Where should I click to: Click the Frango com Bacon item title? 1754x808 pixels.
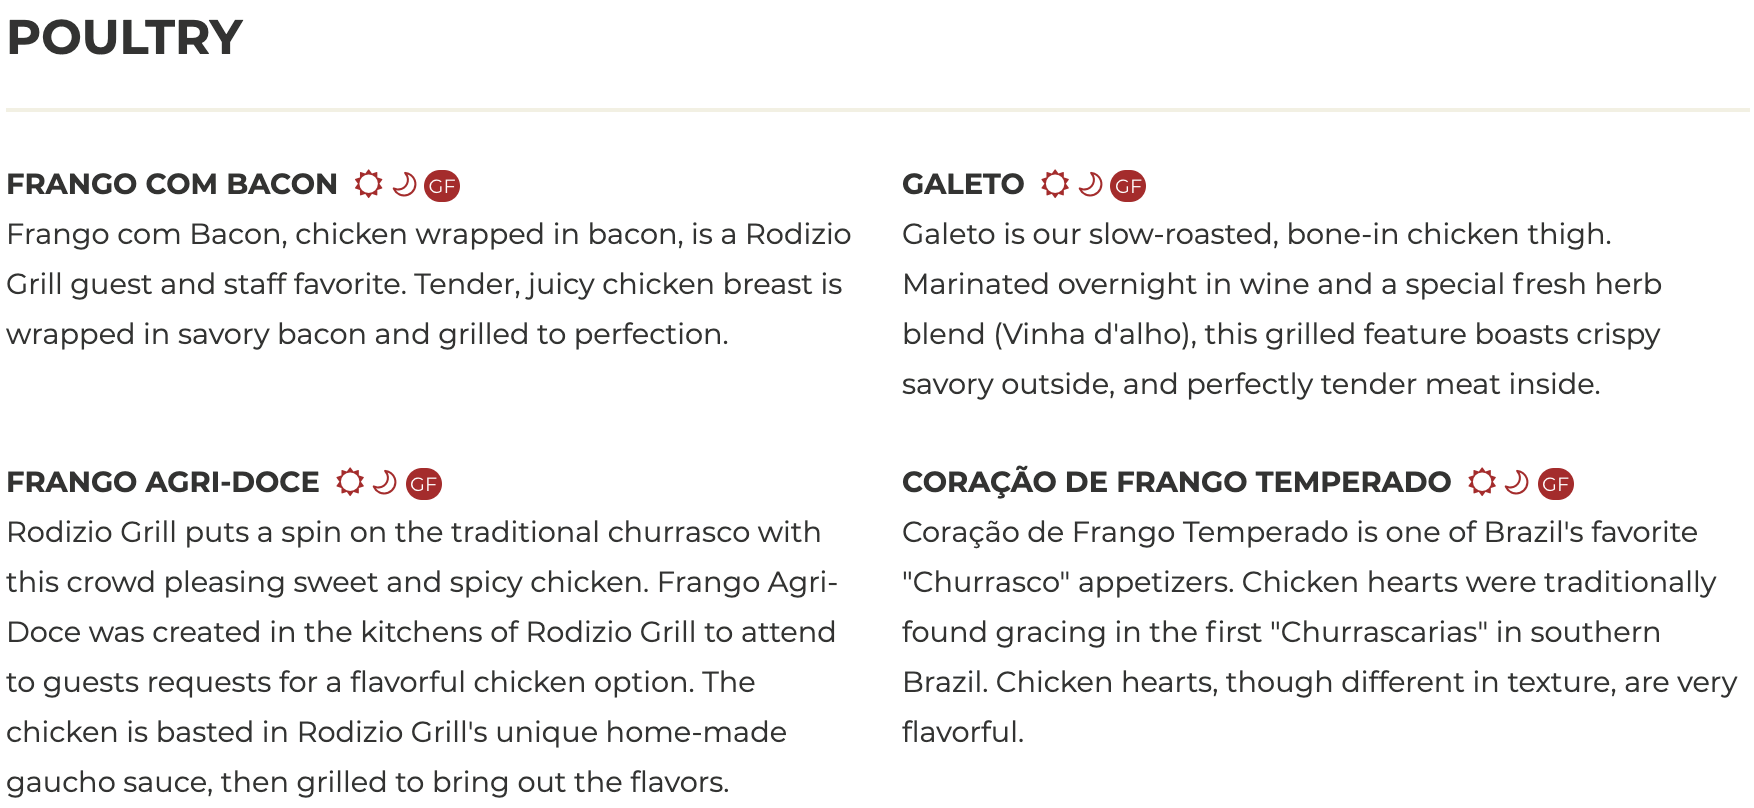point(172,184)
